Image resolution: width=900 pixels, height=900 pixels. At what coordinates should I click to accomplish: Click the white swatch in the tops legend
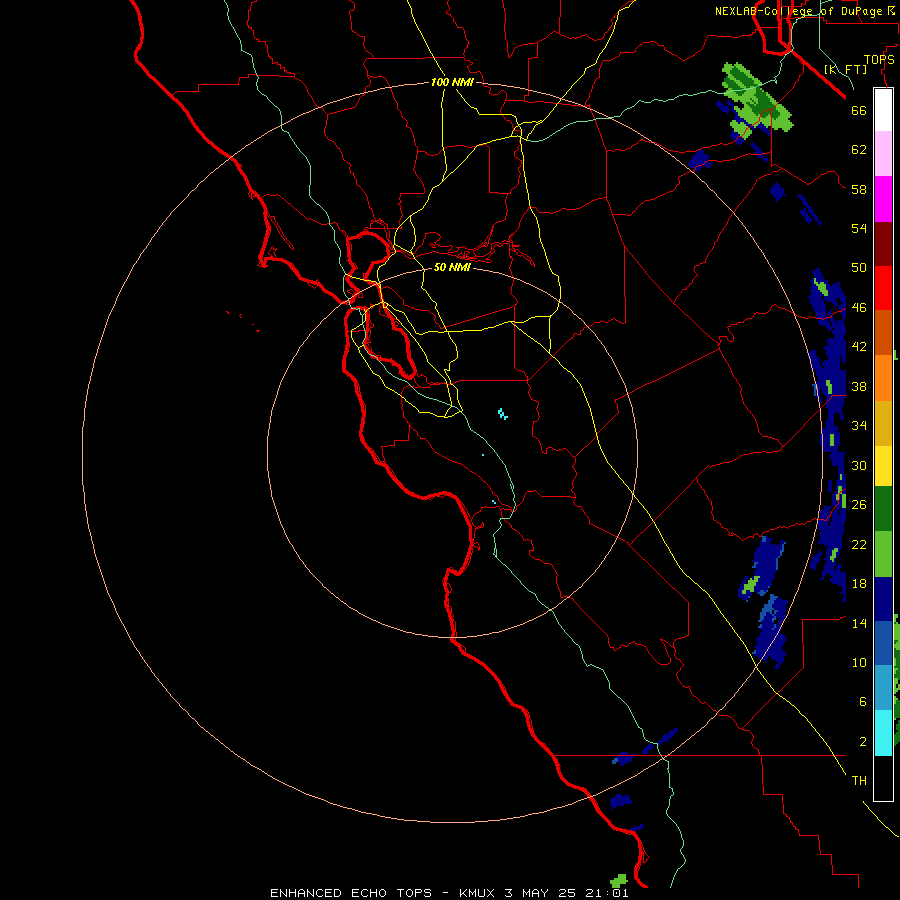[883, 110]
